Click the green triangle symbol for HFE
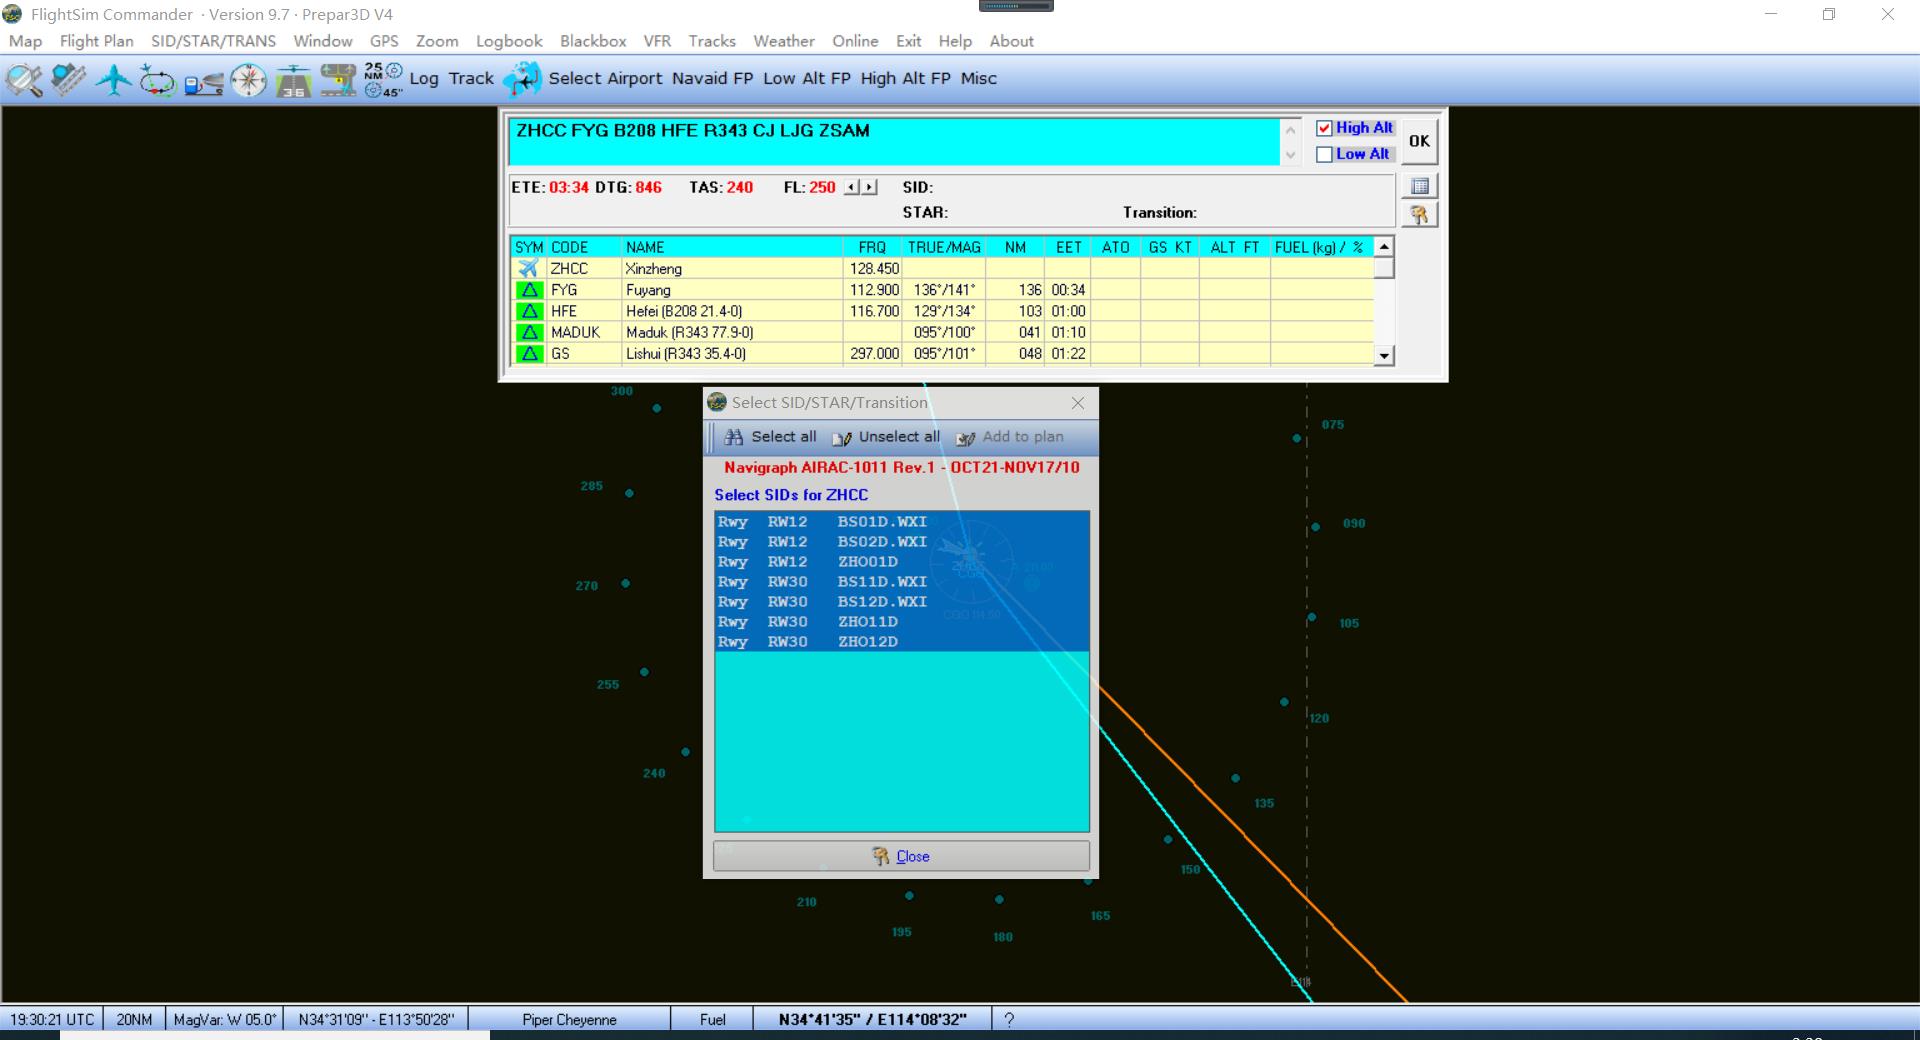The height and width of the screenshot is (1040, 1920). coord(529,311)
